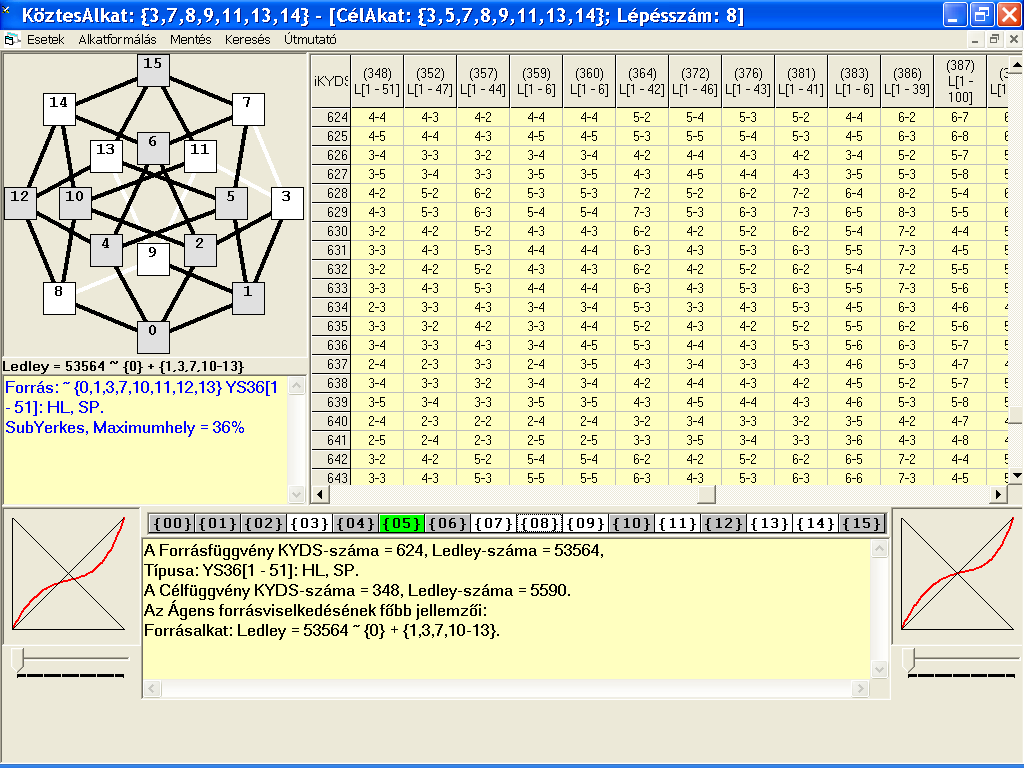
Task: Open the Keresés menu
Action: point(247,39)
